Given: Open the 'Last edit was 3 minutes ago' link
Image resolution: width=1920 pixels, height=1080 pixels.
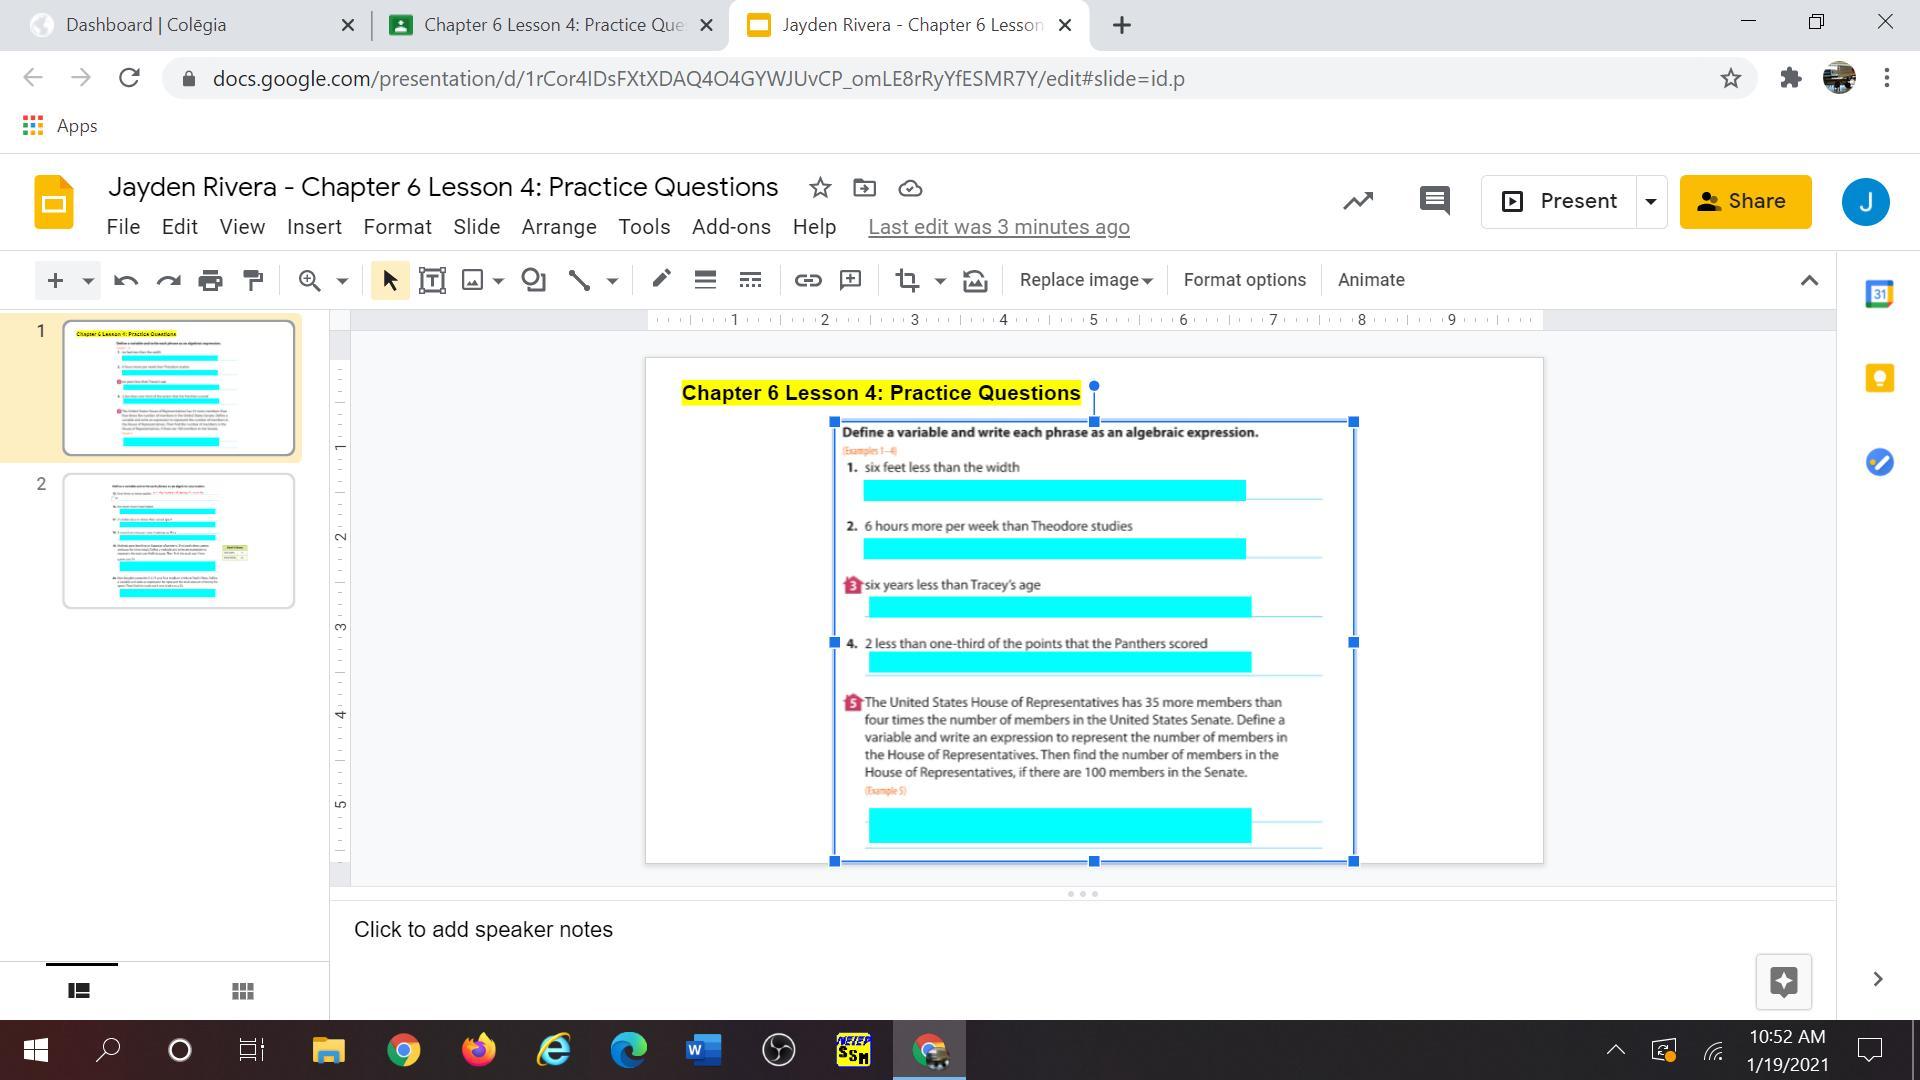Looking at the screenshot, I should pyautogui.click(x=998, y=227).
